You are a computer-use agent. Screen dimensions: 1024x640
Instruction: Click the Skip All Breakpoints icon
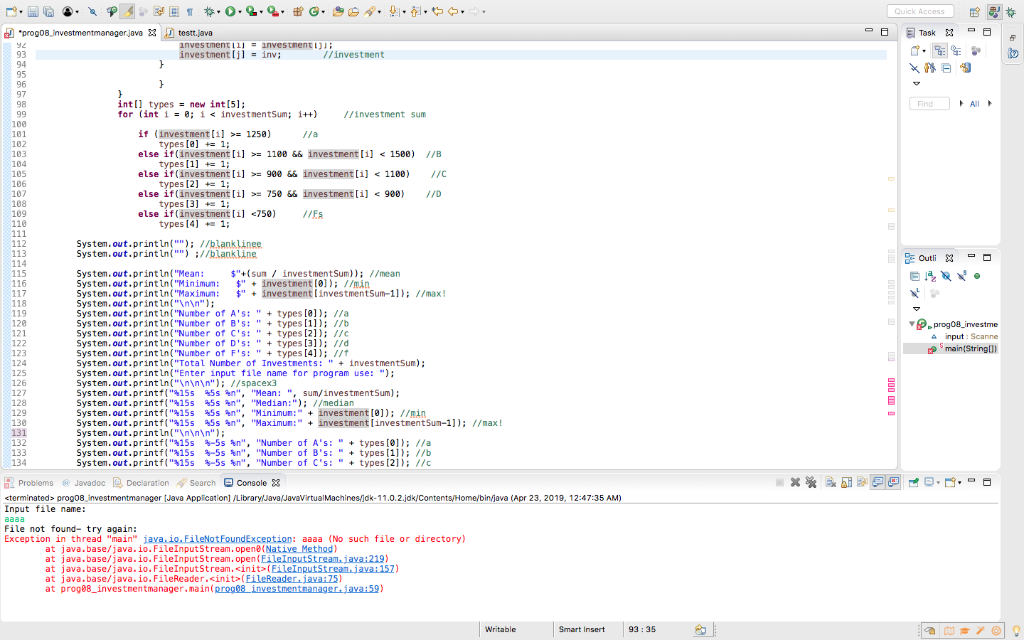point(93,12)
